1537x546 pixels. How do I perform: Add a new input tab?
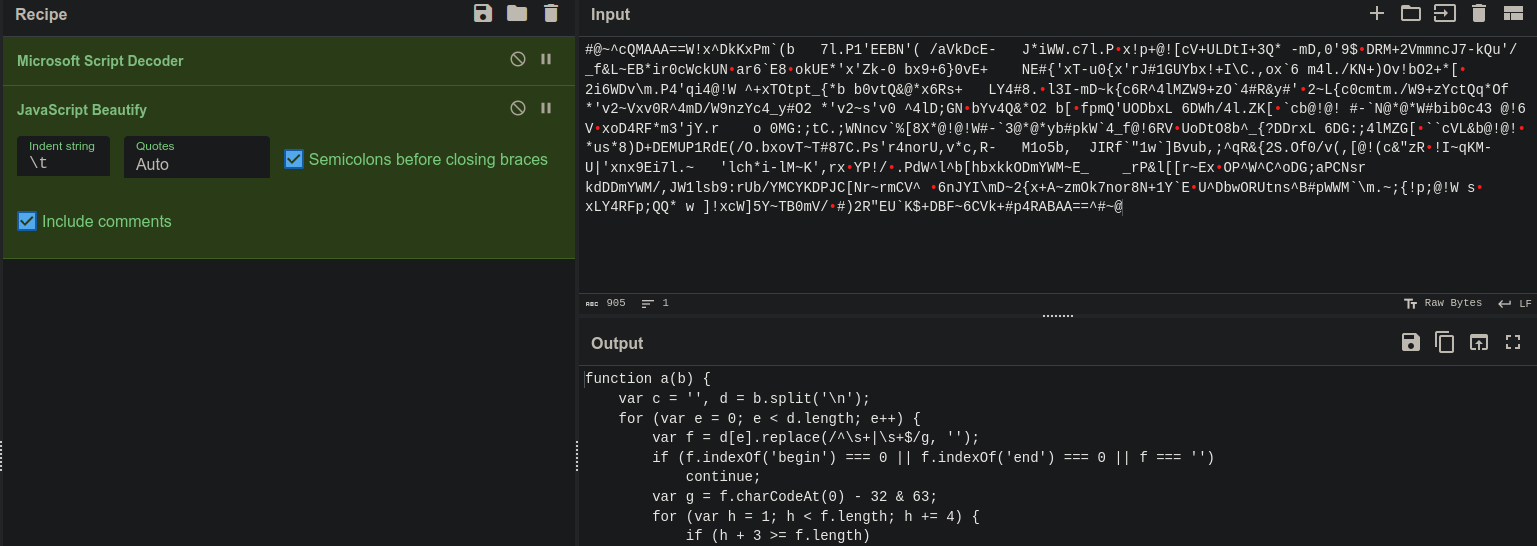pos(1377,13)
